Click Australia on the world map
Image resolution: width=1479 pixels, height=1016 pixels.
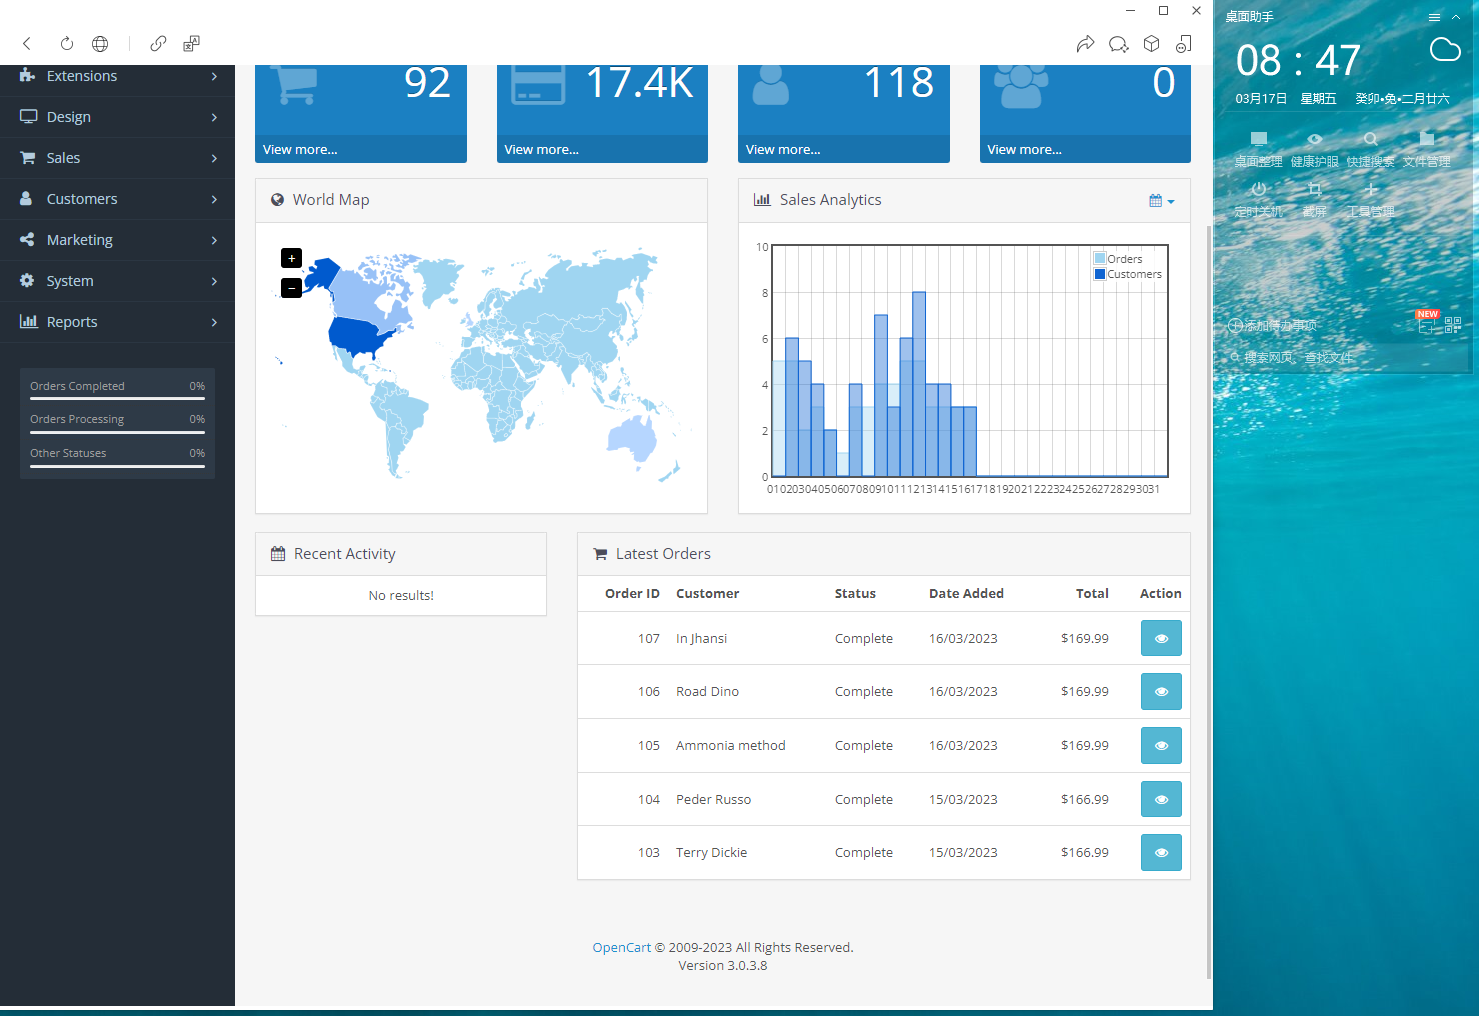pyautogui.click(x=632, y=437)
